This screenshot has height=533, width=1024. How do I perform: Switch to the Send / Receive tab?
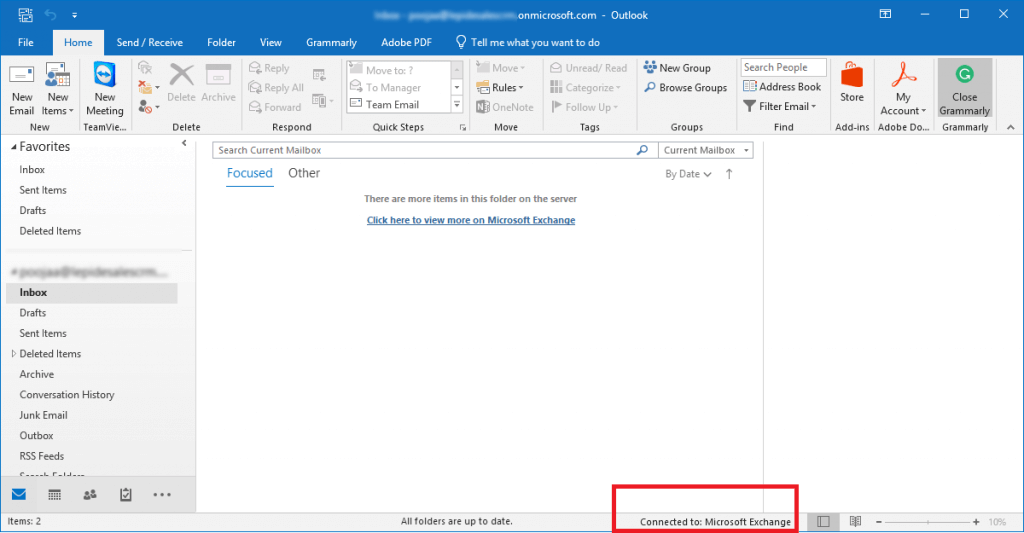[150, 42]
